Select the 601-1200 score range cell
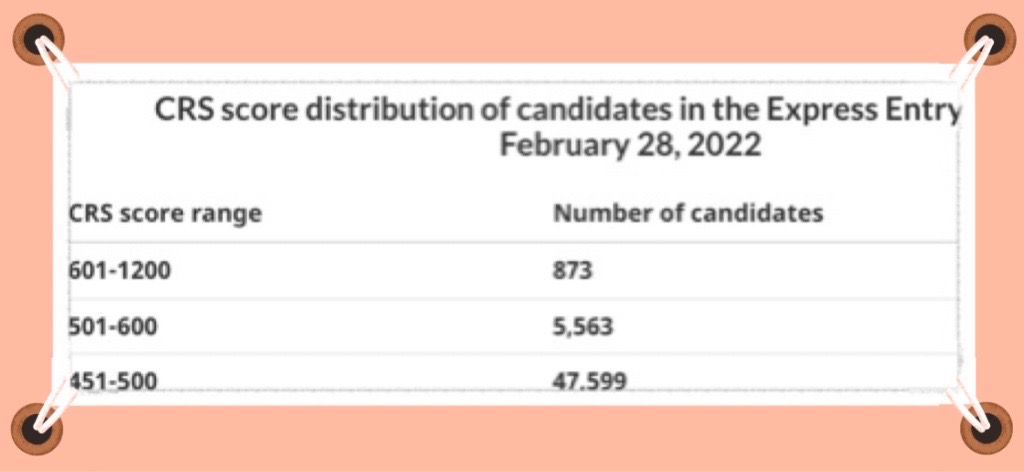1024x472 pixels. point(120,270)
